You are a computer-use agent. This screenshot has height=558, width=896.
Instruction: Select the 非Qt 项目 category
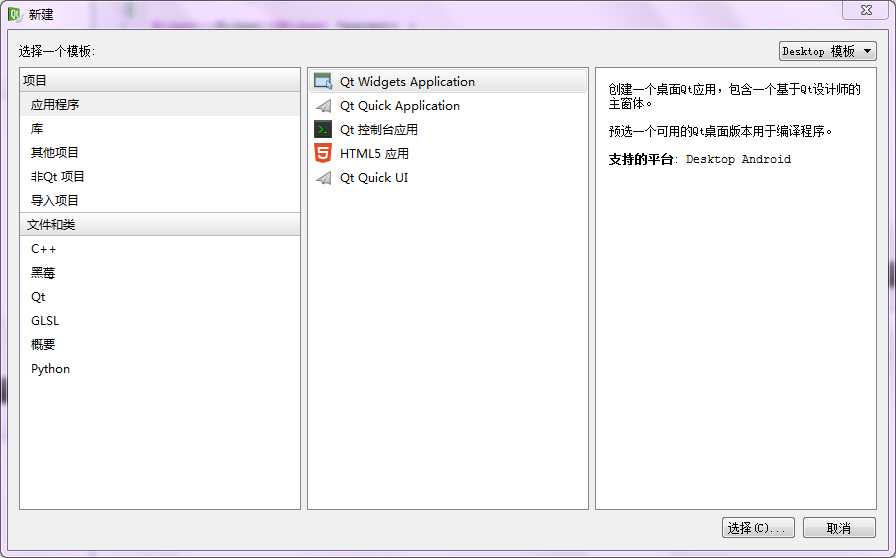[159, 177]
